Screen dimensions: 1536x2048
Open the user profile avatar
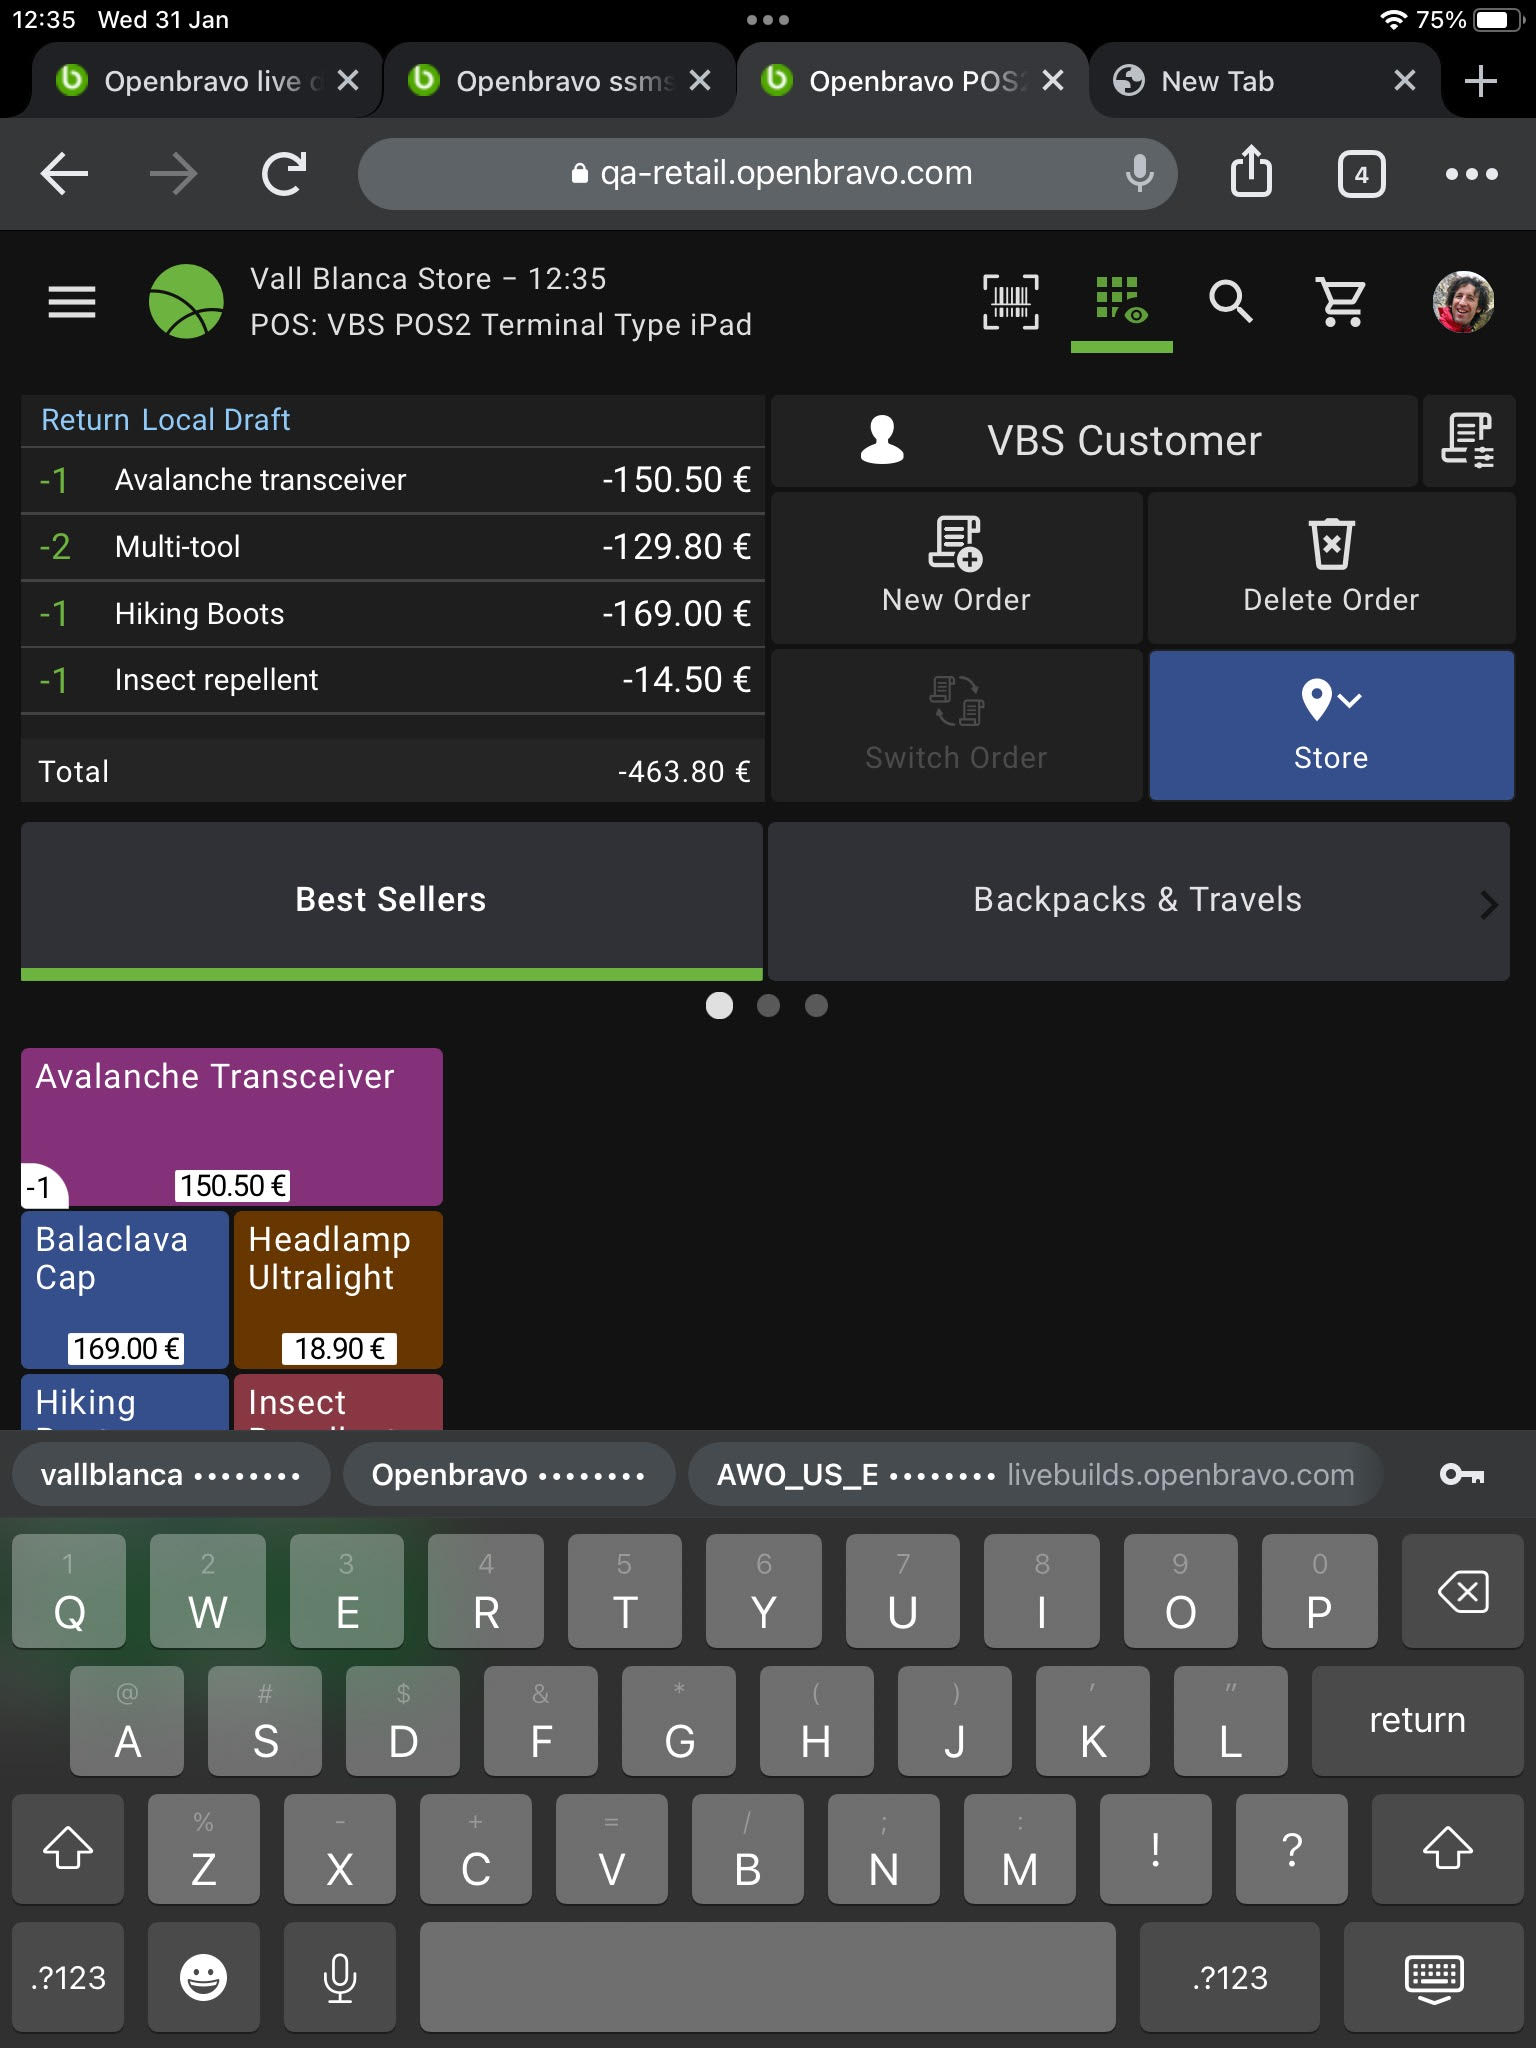pos(1464,301)
